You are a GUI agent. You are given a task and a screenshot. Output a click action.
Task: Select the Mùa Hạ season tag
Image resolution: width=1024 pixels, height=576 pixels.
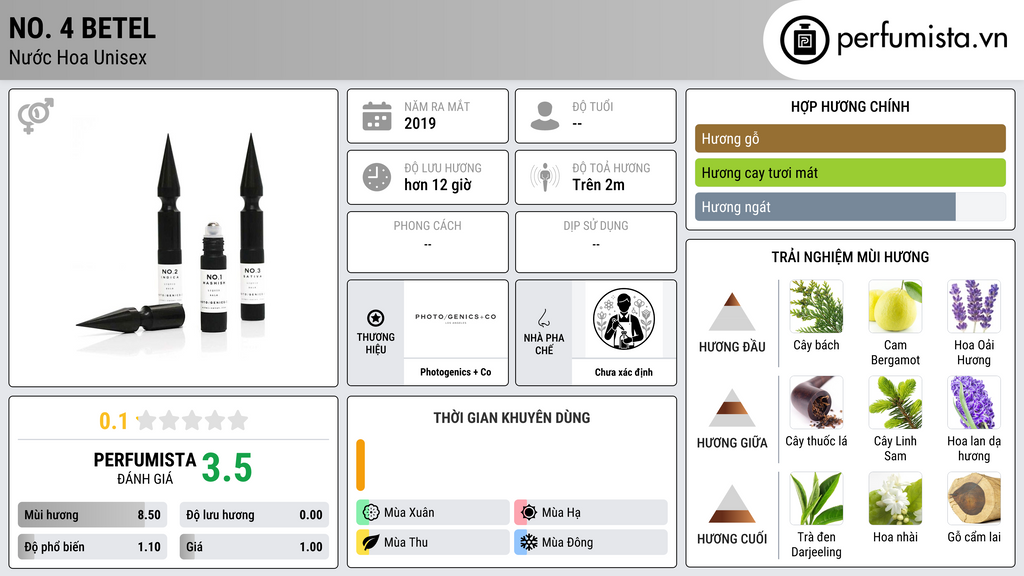click(x=591, y=513)
